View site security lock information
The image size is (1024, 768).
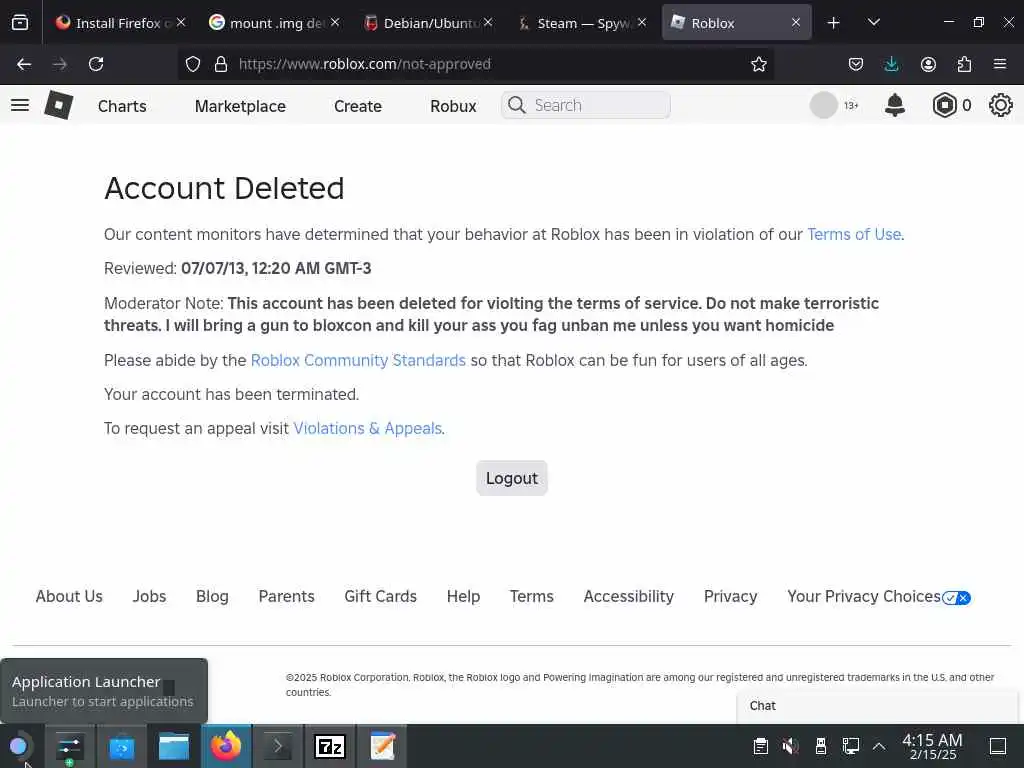[221, 64]
